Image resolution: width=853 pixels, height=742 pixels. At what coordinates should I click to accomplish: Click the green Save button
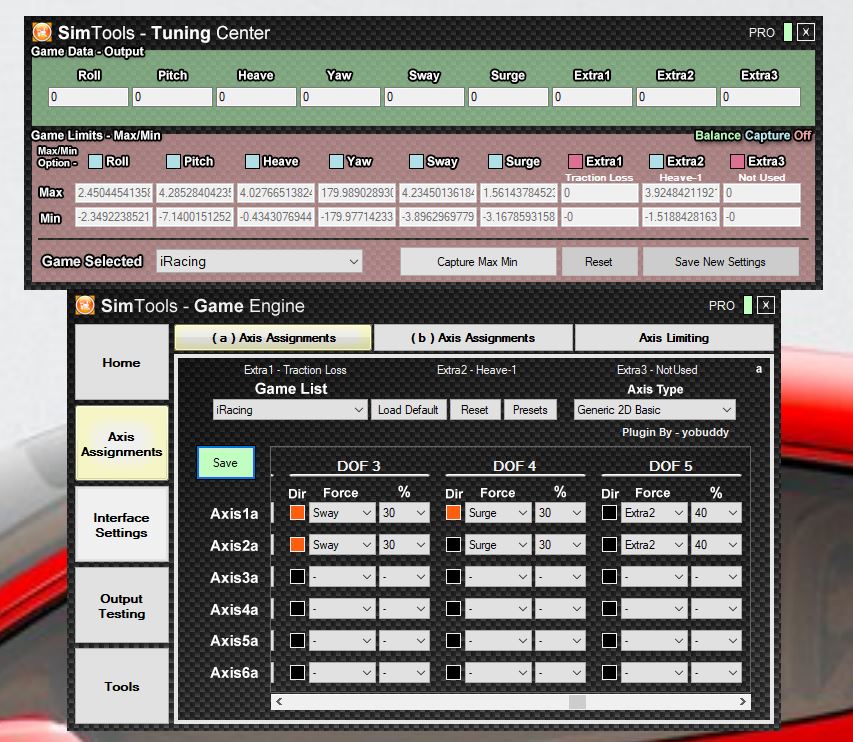pos(225,462)
